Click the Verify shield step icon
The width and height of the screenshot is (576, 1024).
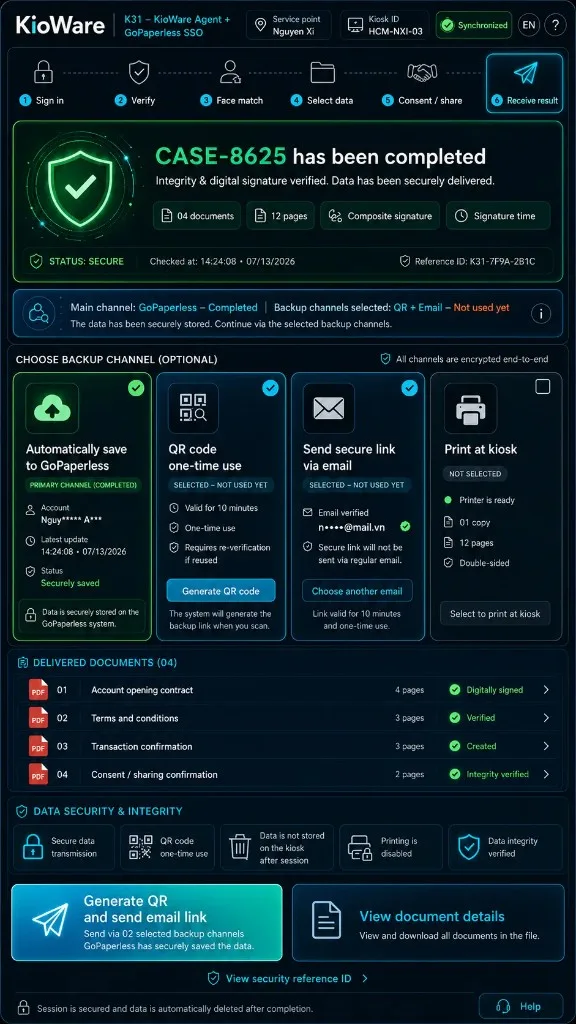[138, 72]
